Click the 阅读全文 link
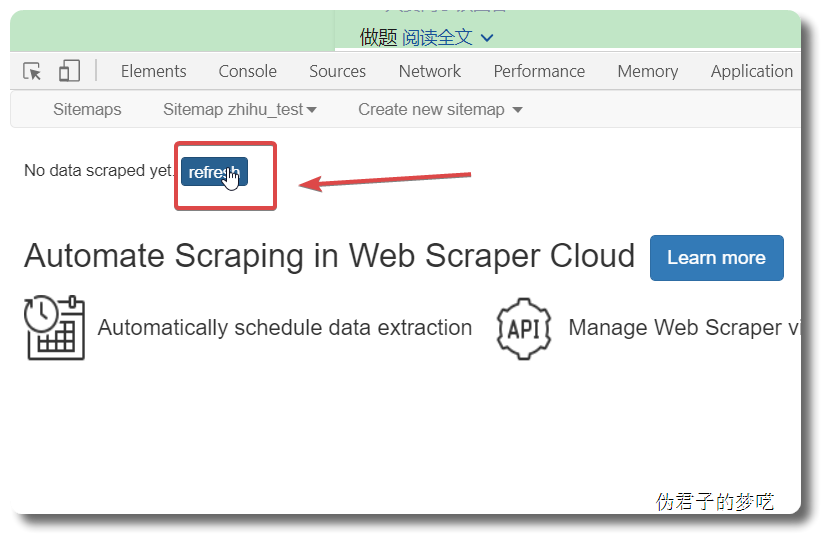This screenshot has height=534, width=821. [x=437, y=38]
